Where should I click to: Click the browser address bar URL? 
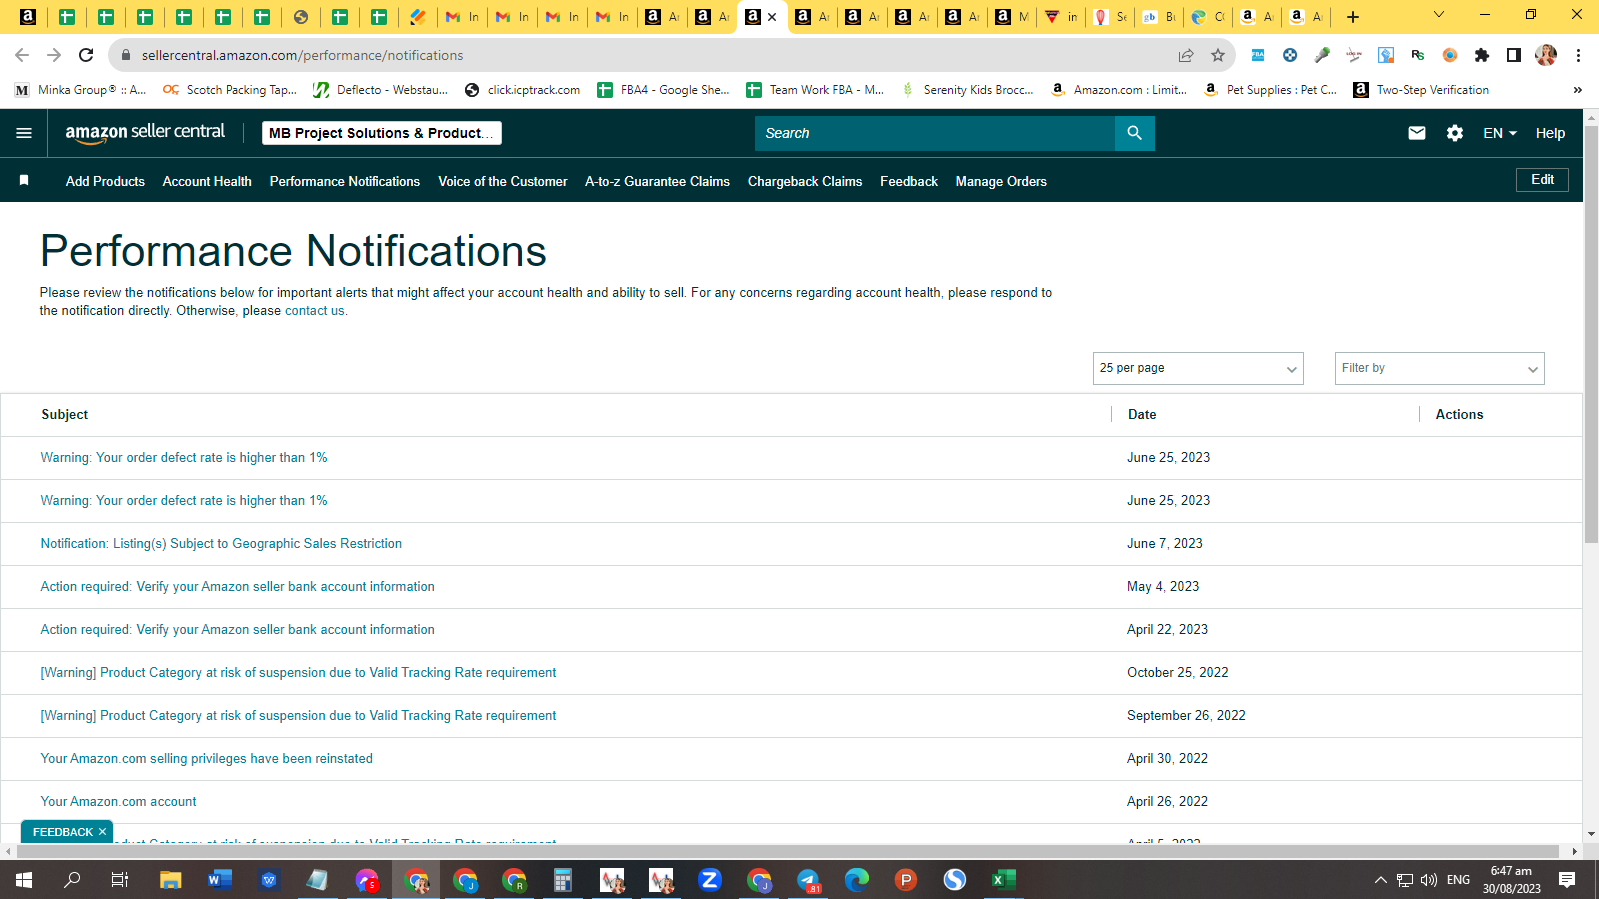pos(302,55)
